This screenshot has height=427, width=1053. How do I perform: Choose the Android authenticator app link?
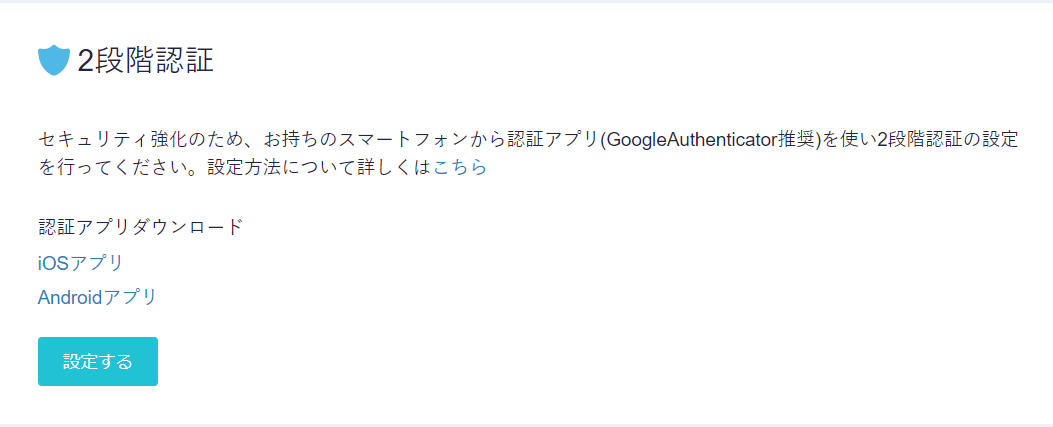tap(97, 297)
